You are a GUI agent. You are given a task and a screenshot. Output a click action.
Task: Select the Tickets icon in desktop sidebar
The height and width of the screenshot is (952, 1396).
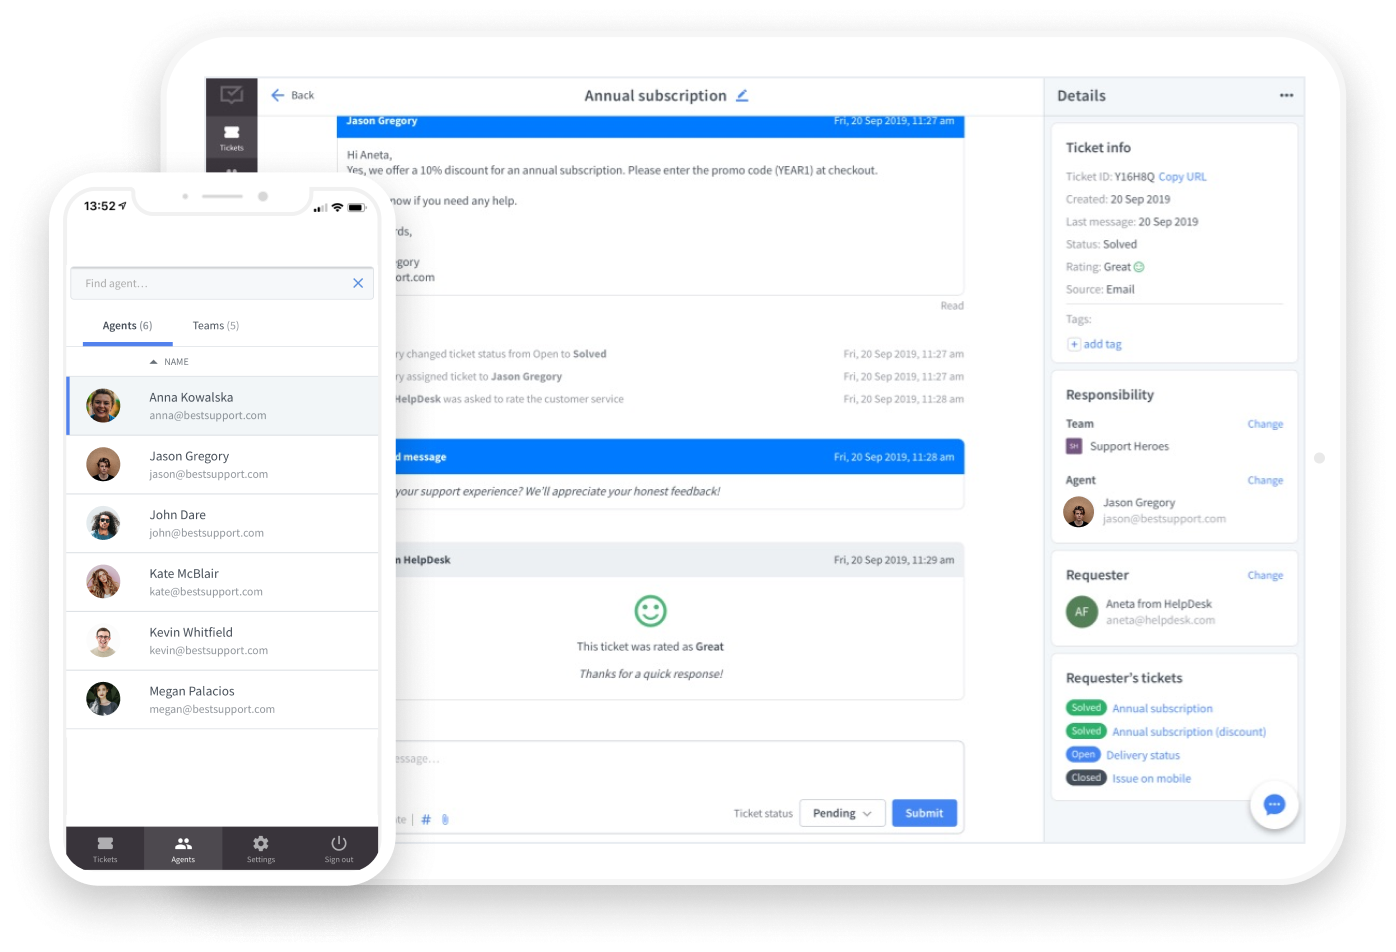coord(231,135)
